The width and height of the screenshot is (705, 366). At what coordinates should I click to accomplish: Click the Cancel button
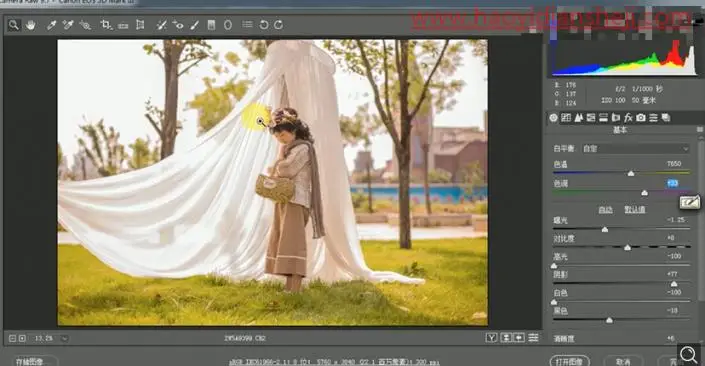tap(623, 362)
